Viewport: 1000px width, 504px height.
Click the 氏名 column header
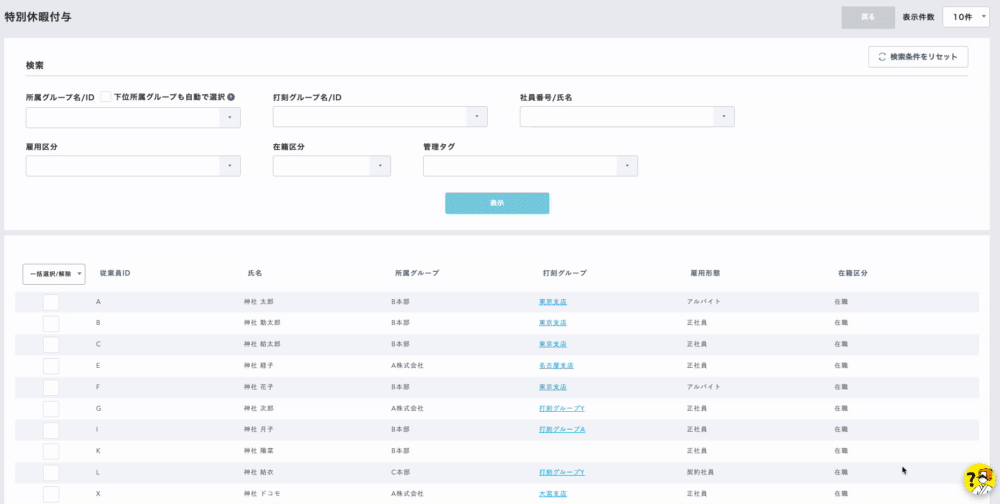tap(254, 273)
